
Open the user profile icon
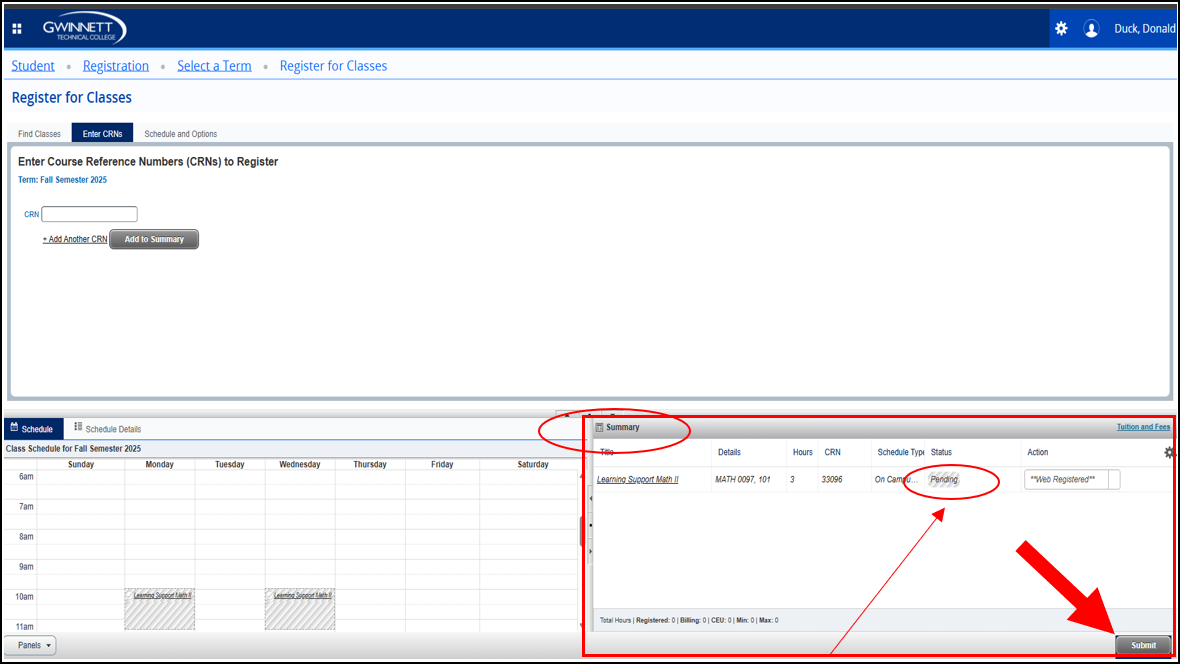[1091, 29]
